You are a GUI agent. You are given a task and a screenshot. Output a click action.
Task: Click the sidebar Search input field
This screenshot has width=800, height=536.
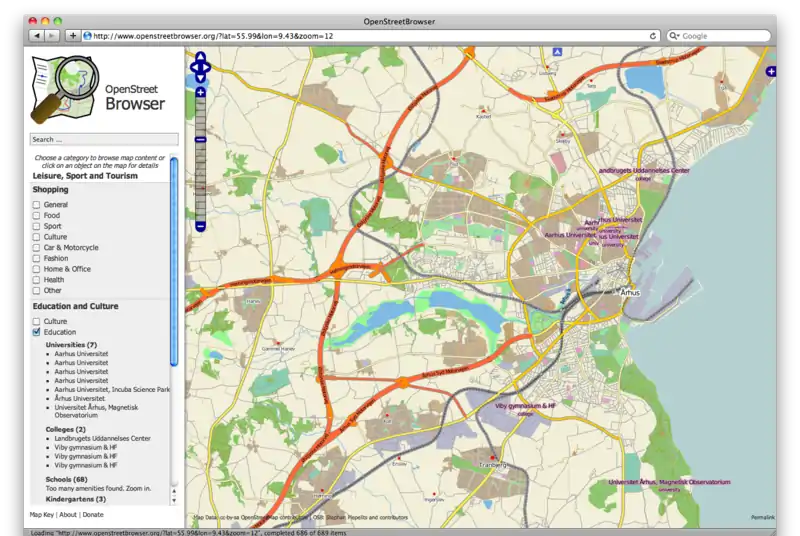tap(103, 139)
